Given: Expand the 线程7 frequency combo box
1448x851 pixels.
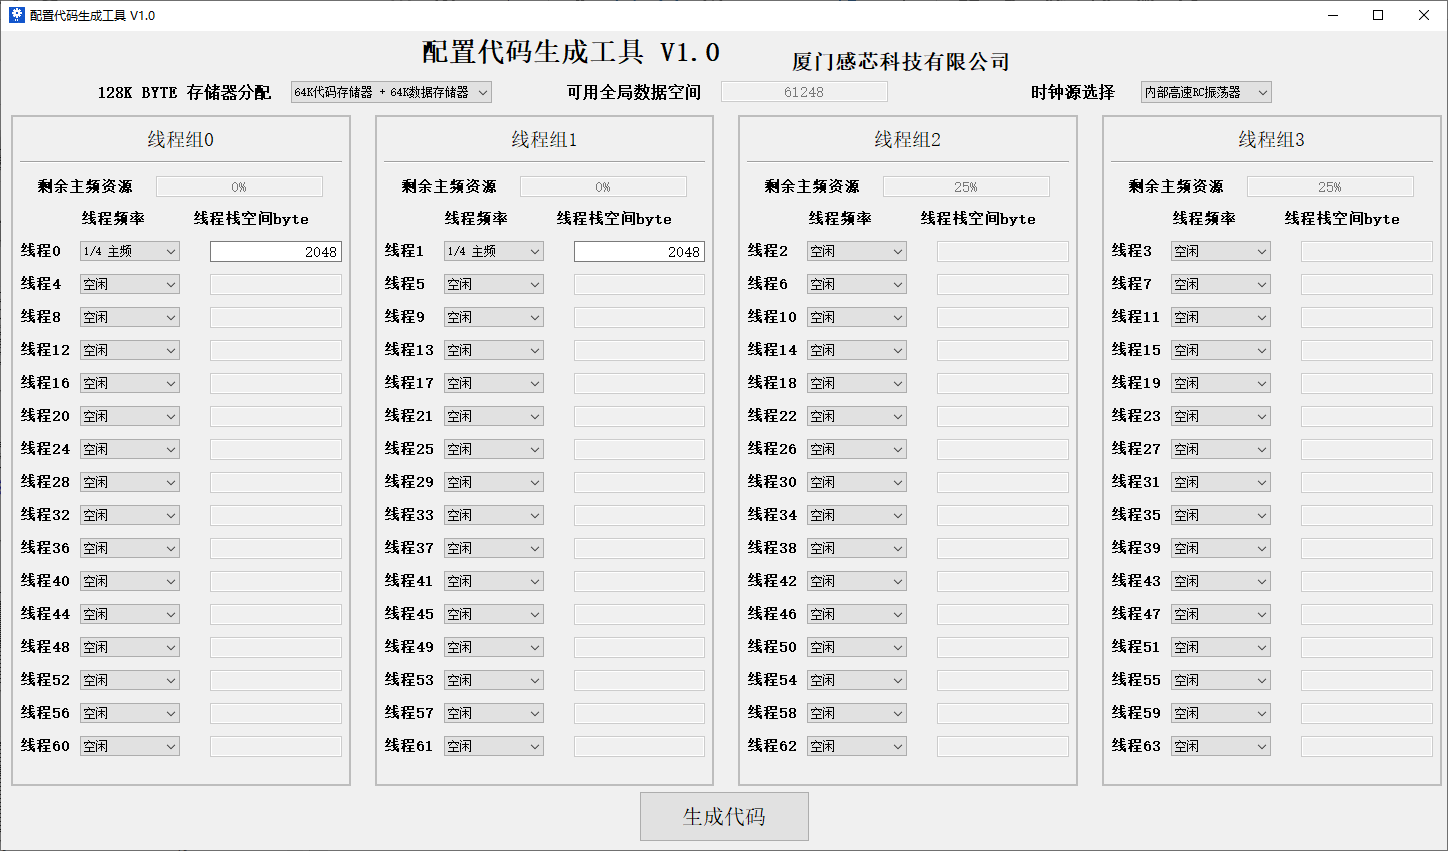Looking at the screenshot, I should coord(1221,284).
